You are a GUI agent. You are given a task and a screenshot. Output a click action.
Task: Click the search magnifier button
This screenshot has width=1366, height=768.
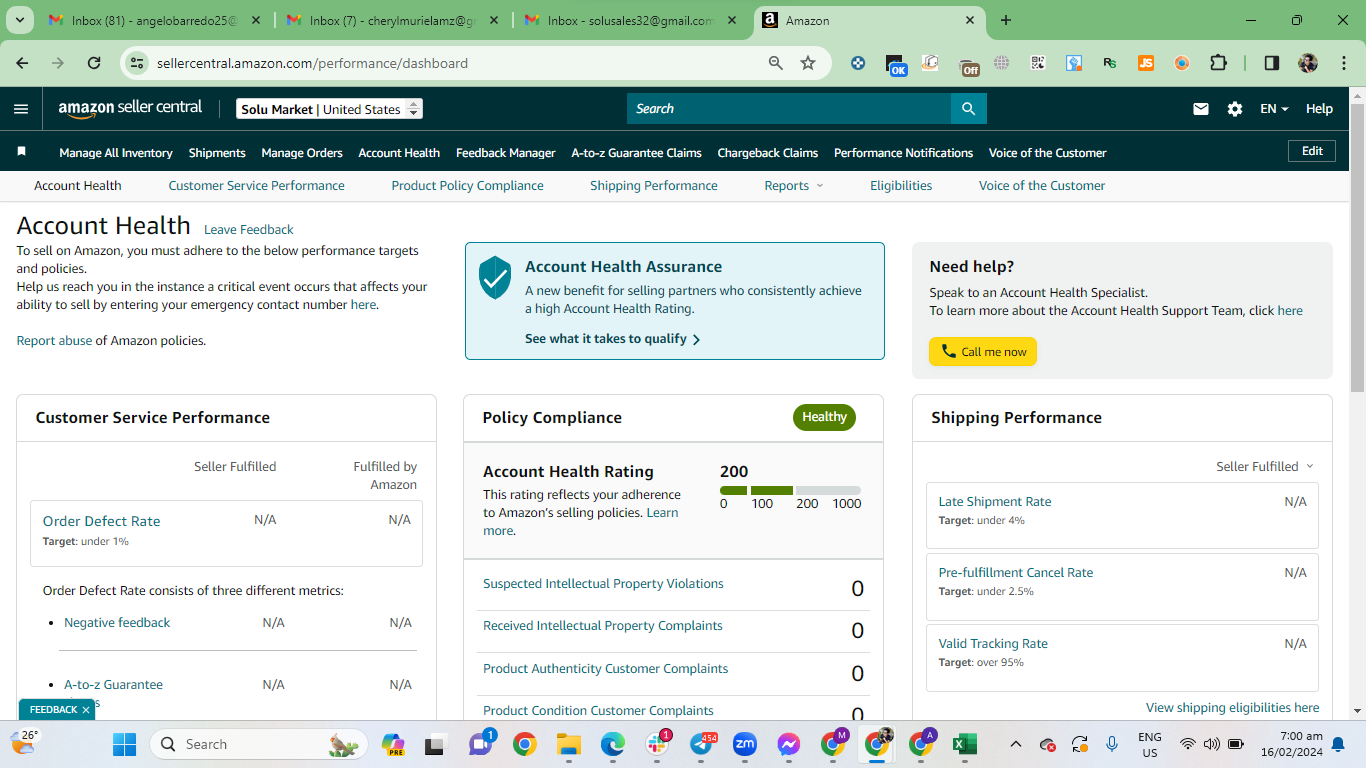[968, 108]
